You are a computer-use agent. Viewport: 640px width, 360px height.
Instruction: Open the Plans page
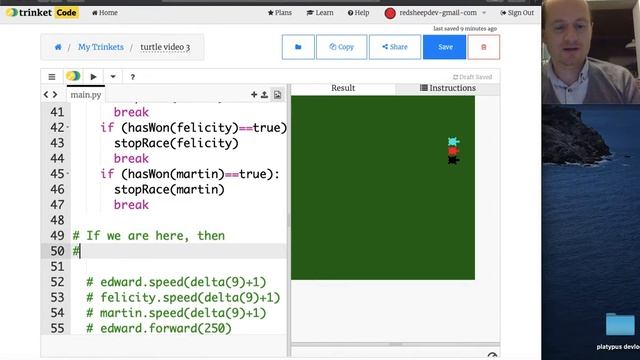280,13
